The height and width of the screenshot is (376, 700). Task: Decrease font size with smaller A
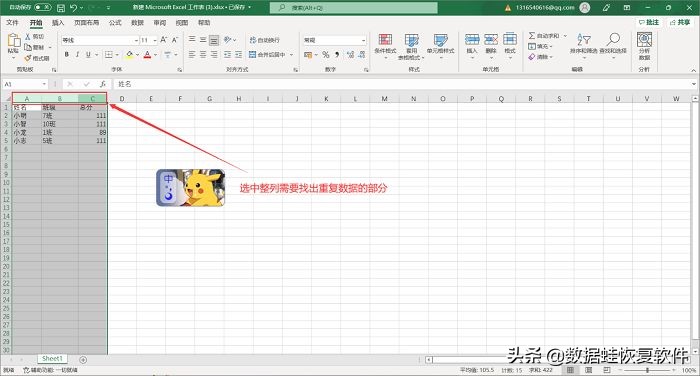pos(175,40)
